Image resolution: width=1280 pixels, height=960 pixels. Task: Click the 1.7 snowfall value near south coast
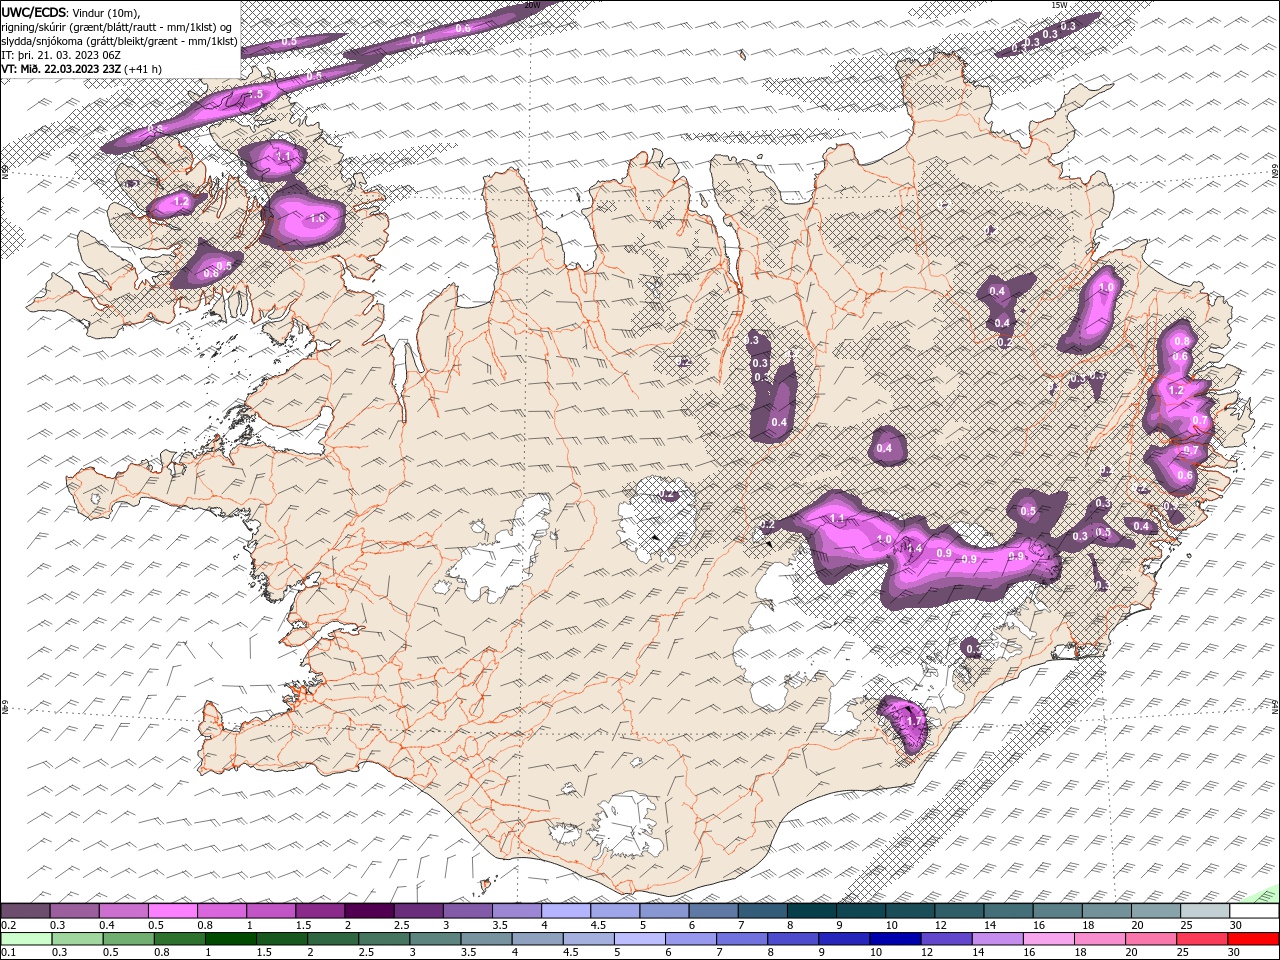click(913, 721)
